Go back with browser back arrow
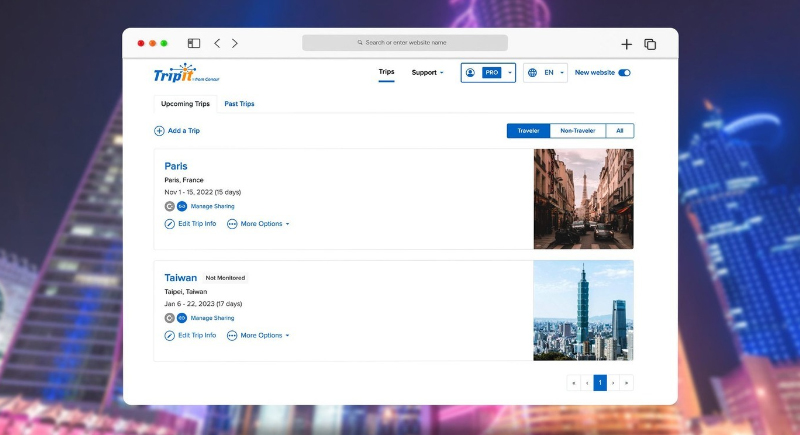The width and height of the screenshot is (800, 435). coord(217,44)
